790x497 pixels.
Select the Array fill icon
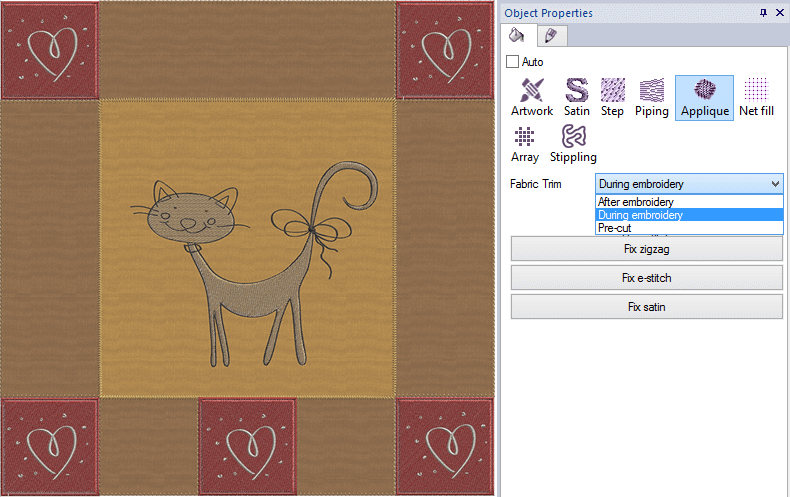click(525, 144)
